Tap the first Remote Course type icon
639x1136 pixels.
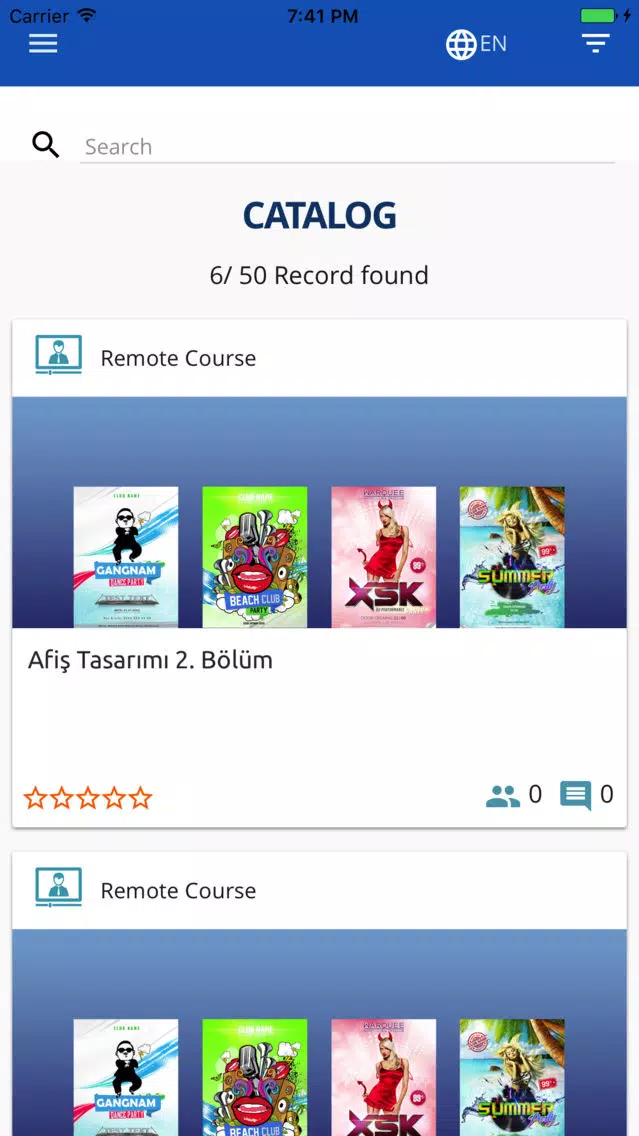click(59, 356)
